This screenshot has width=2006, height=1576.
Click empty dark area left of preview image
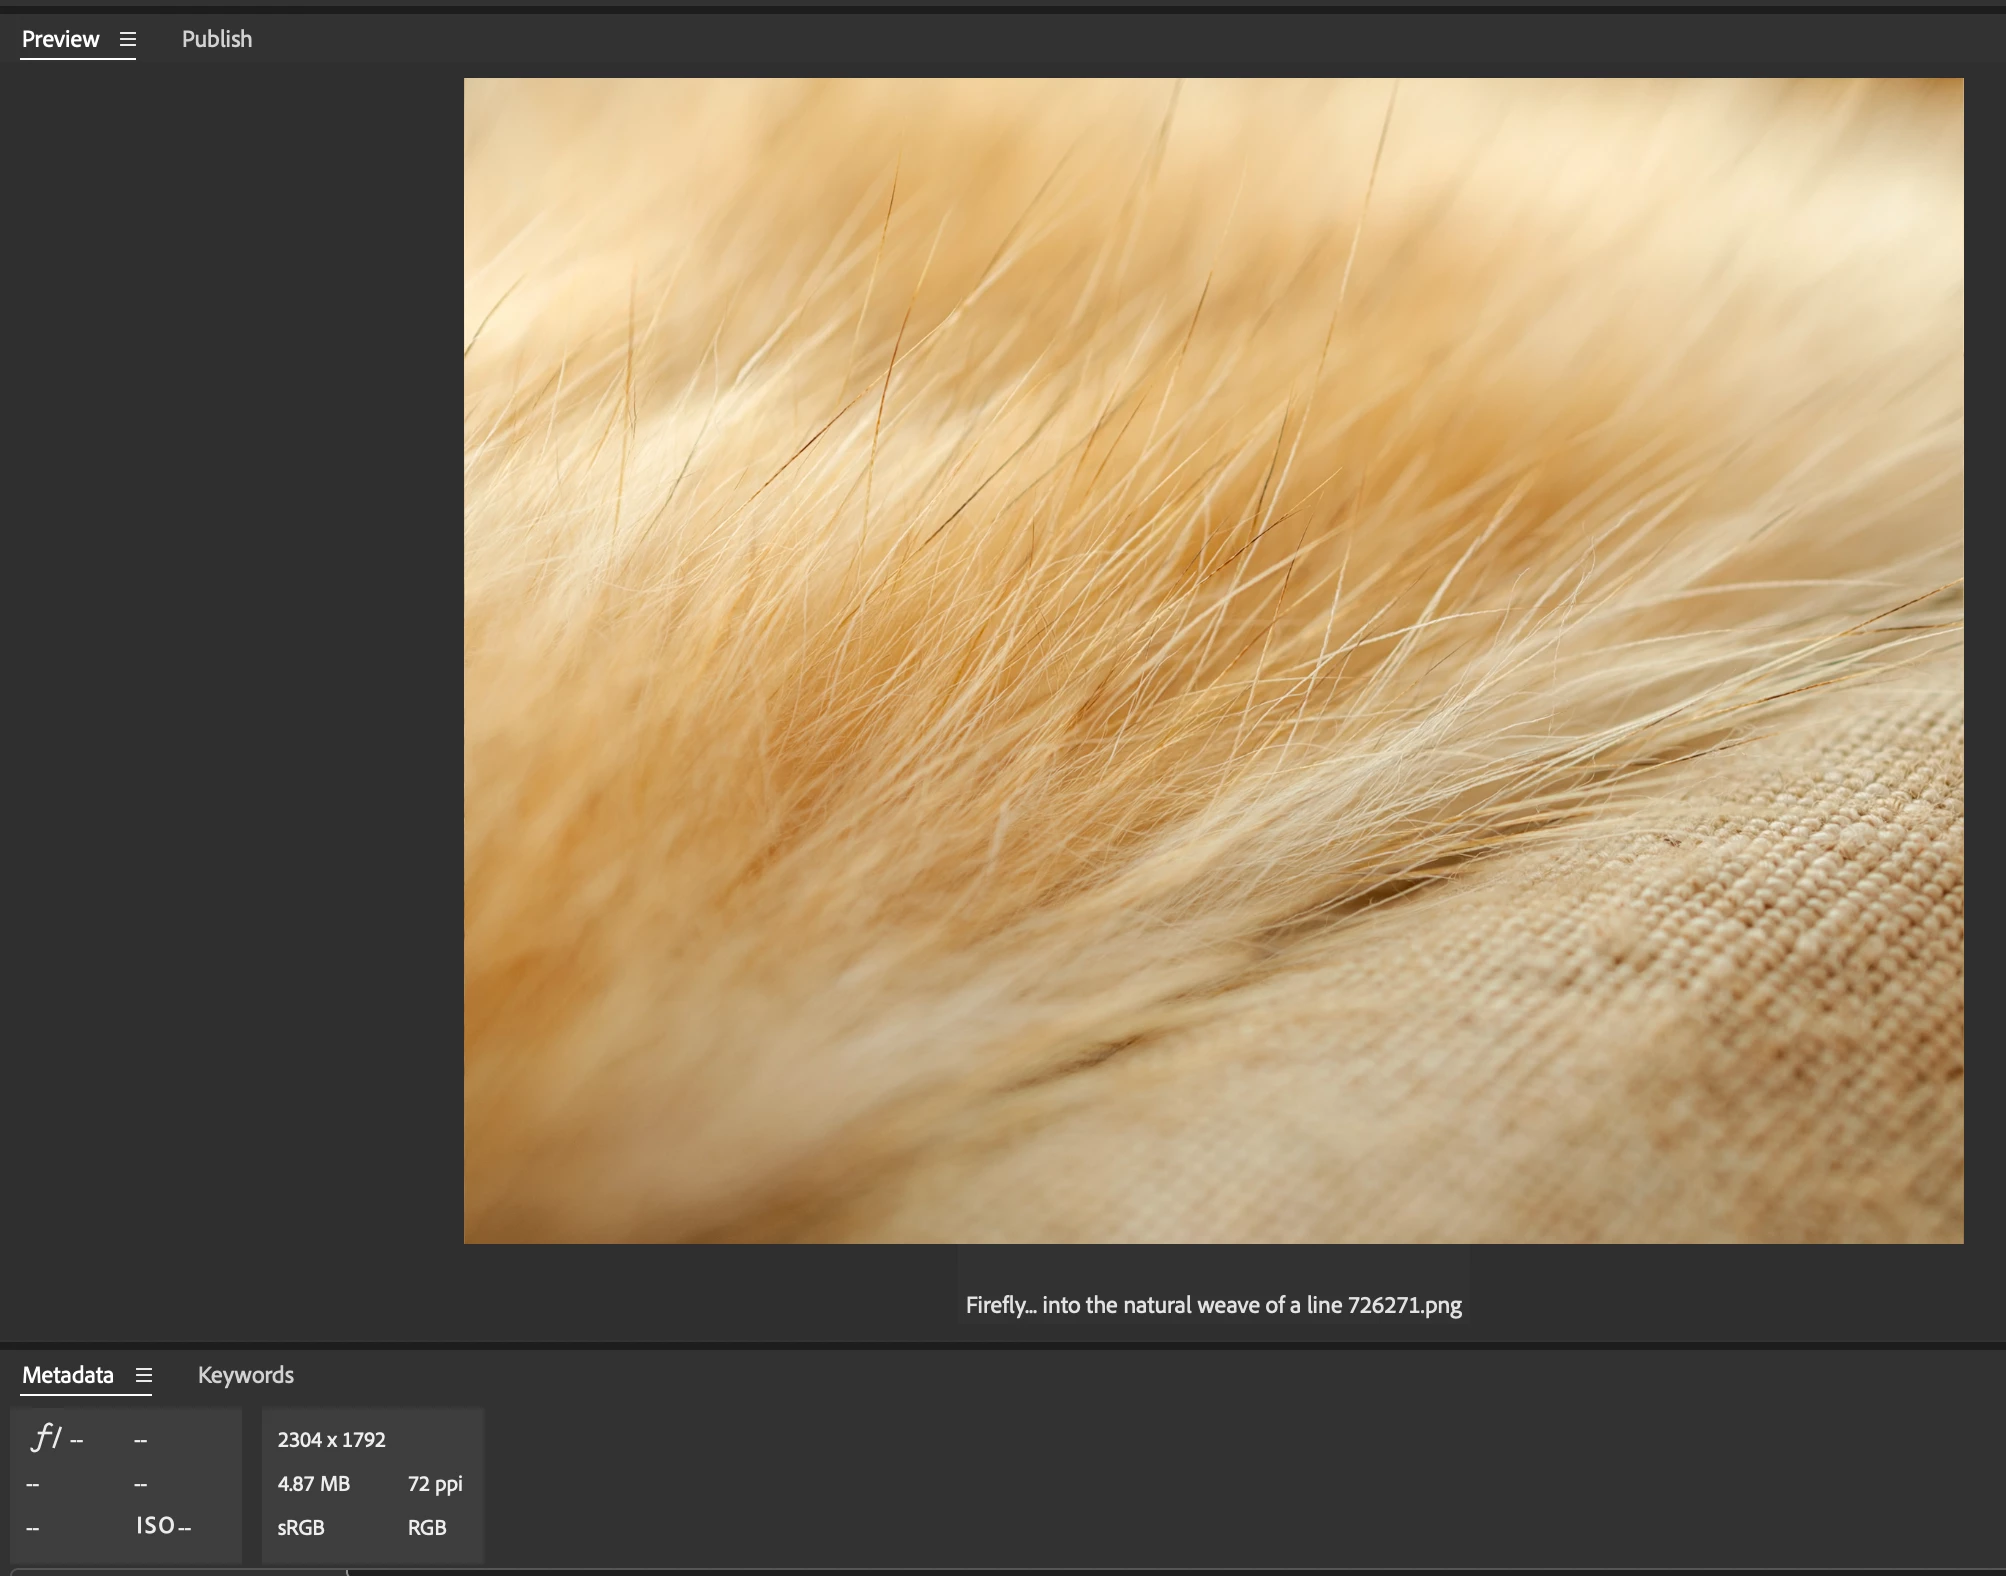(230, 650)
